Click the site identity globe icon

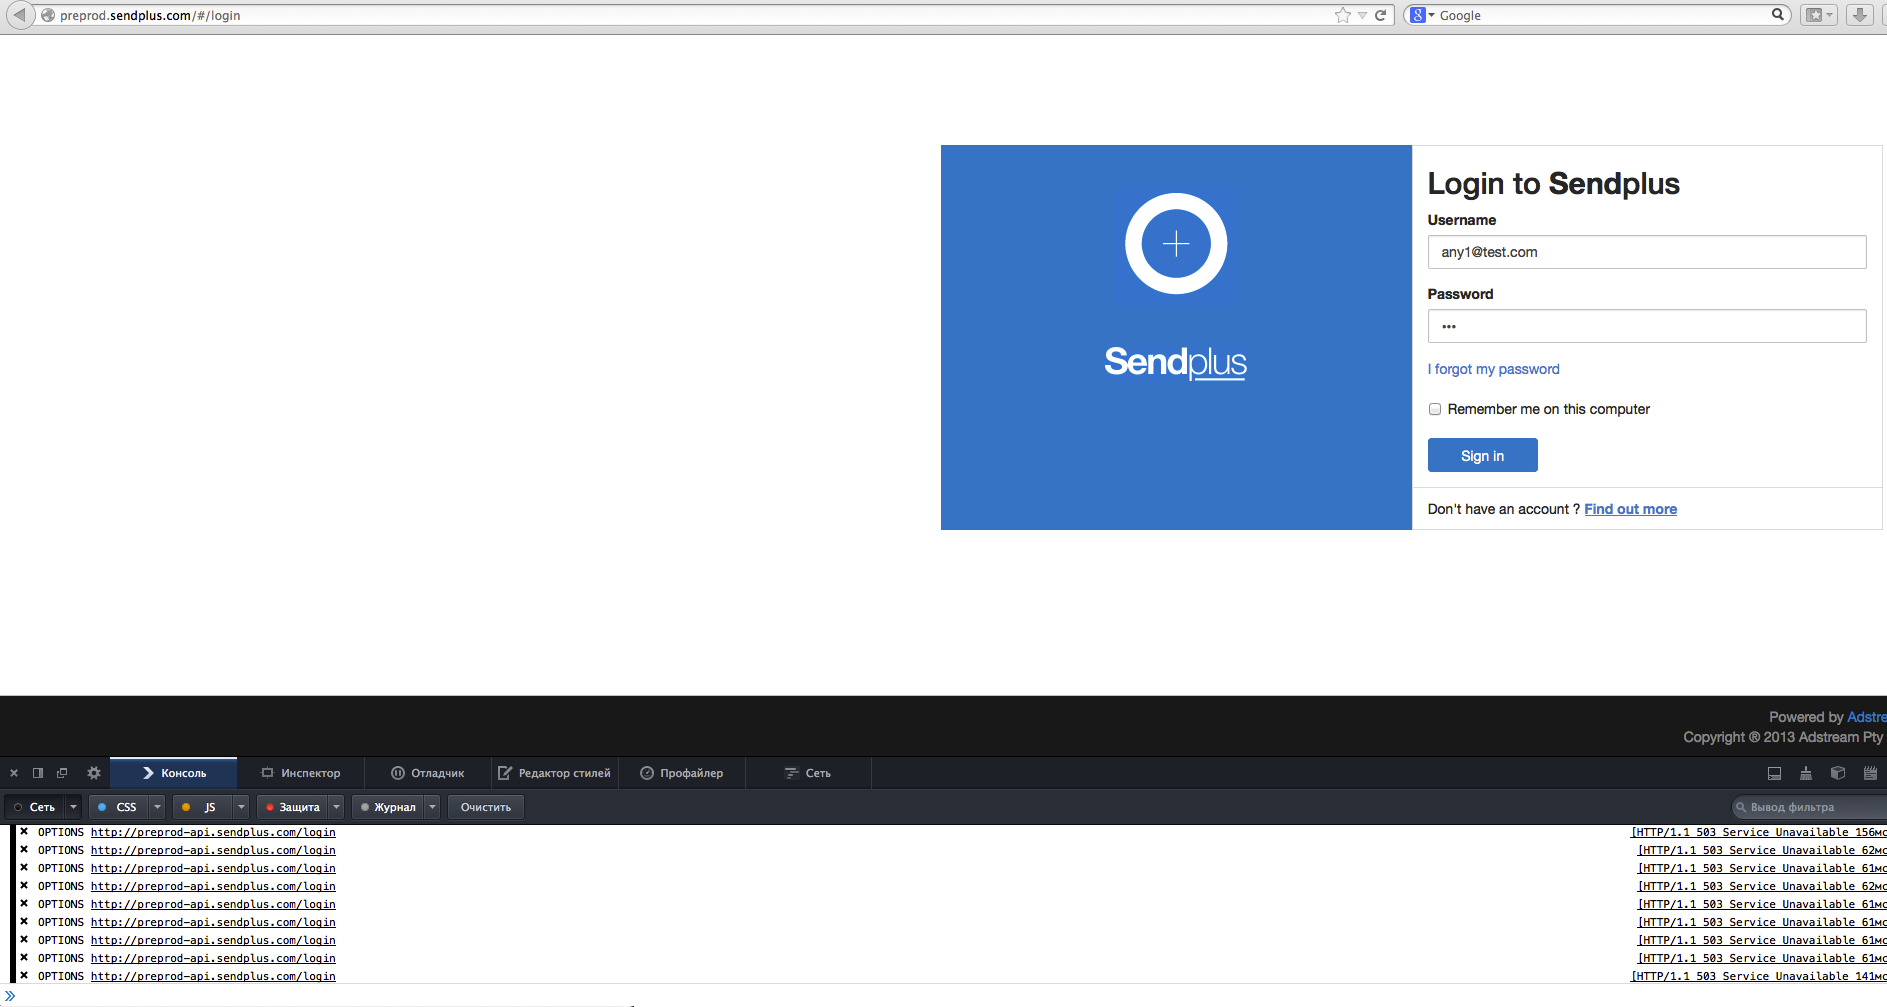click(x=47, y=15)
